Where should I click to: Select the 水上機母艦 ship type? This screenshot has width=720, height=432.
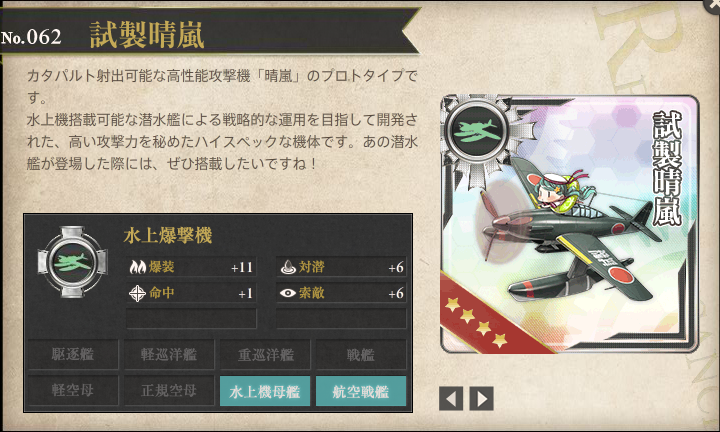265,391
